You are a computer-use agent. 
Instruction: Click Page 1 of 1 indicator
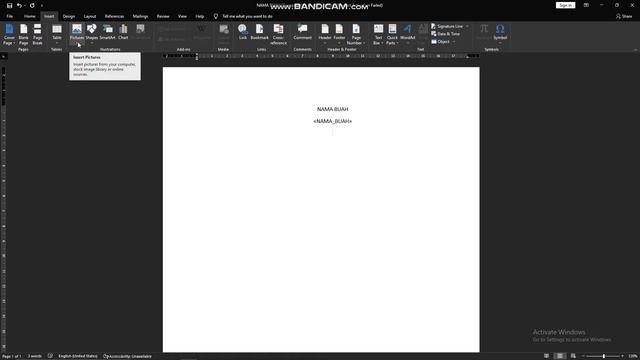pyautogui.click(x=11, y=356)
